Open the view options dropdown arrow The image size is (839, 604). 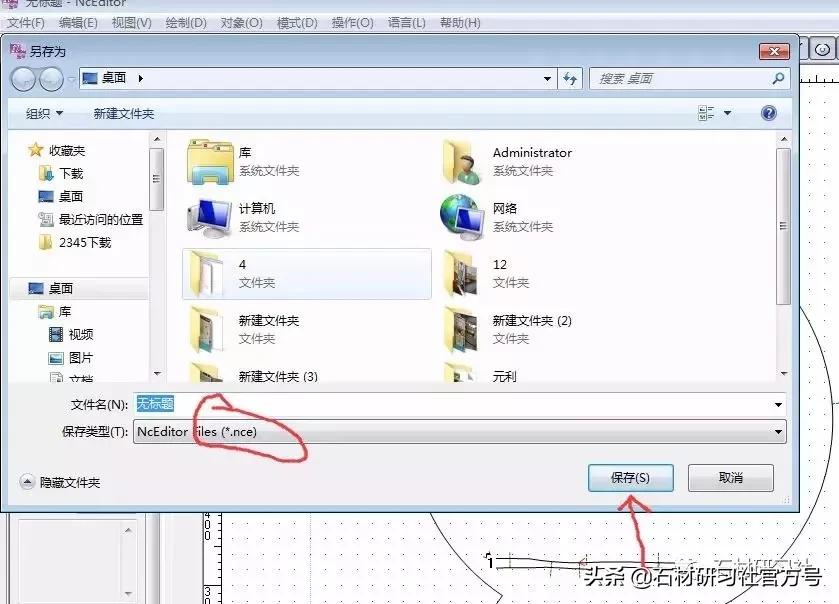[x=728, y=113]
